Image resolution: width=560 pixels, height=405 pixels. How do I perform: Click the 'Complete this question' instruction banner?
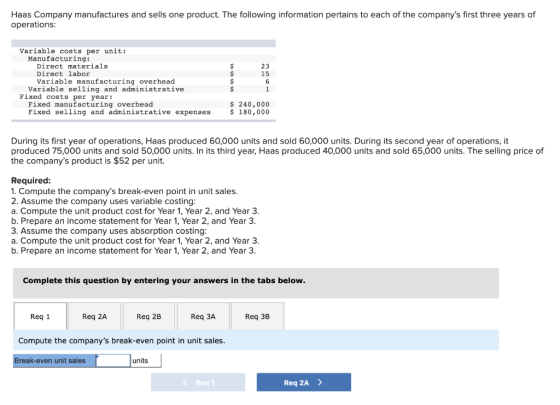point(256,283)
